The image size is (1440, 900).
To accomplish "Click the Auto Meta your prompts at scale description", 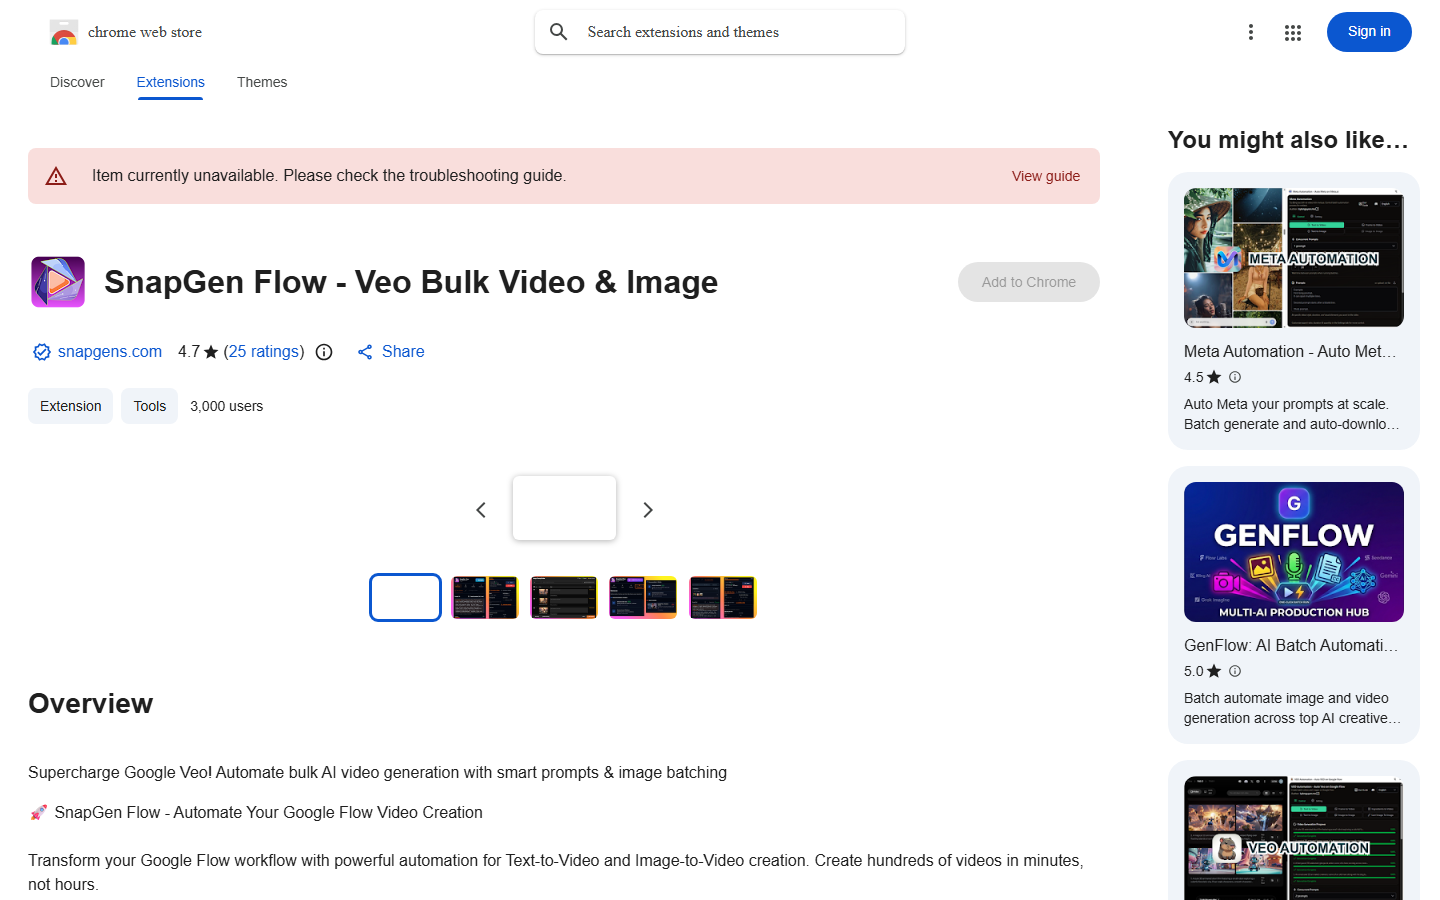I will point(1292,414).
